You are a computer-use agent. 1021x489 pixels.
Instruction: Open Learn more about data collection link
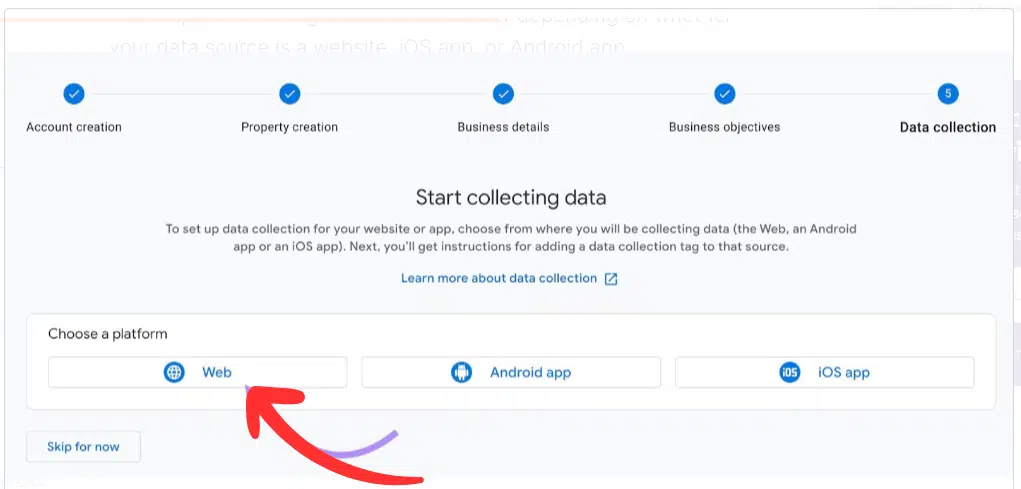pos(499,279)
